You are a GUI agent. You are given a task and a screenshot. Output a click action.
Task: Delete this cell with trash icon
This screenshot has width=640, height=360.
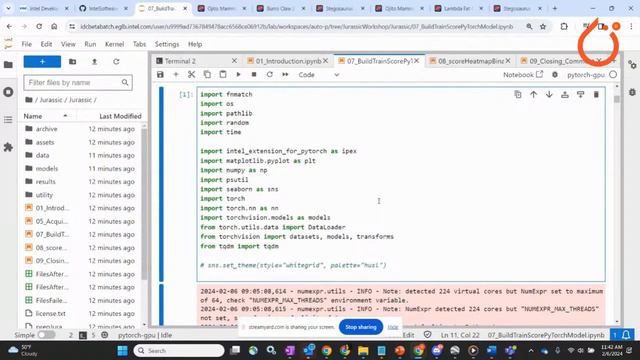(x=596, y=94)
